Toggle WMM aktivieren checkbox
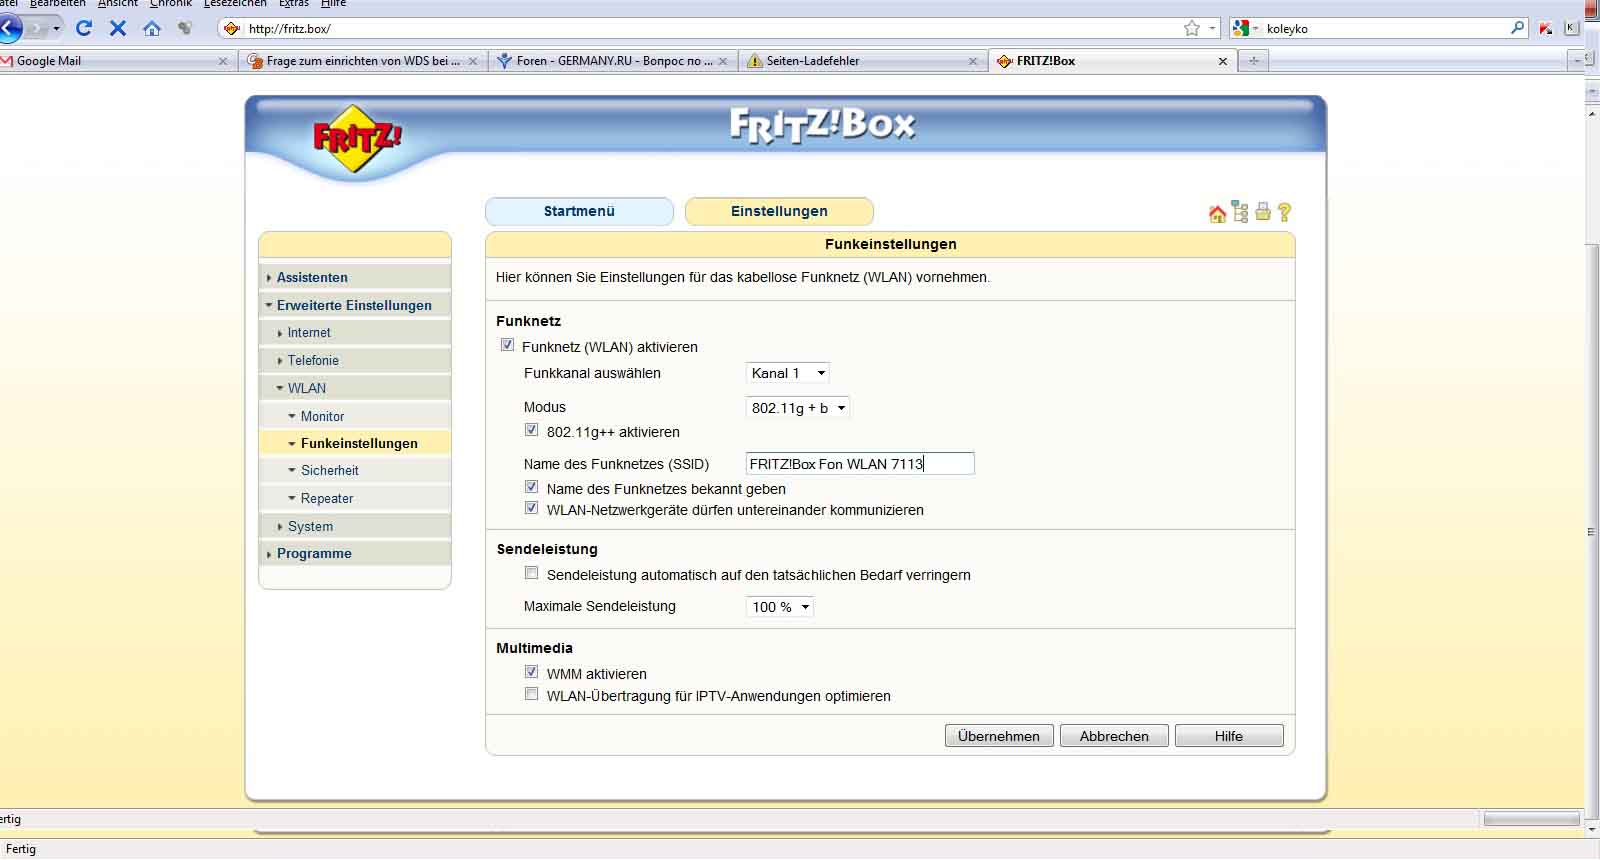Viewport: 1600px width, 860px height. [531, 672]
